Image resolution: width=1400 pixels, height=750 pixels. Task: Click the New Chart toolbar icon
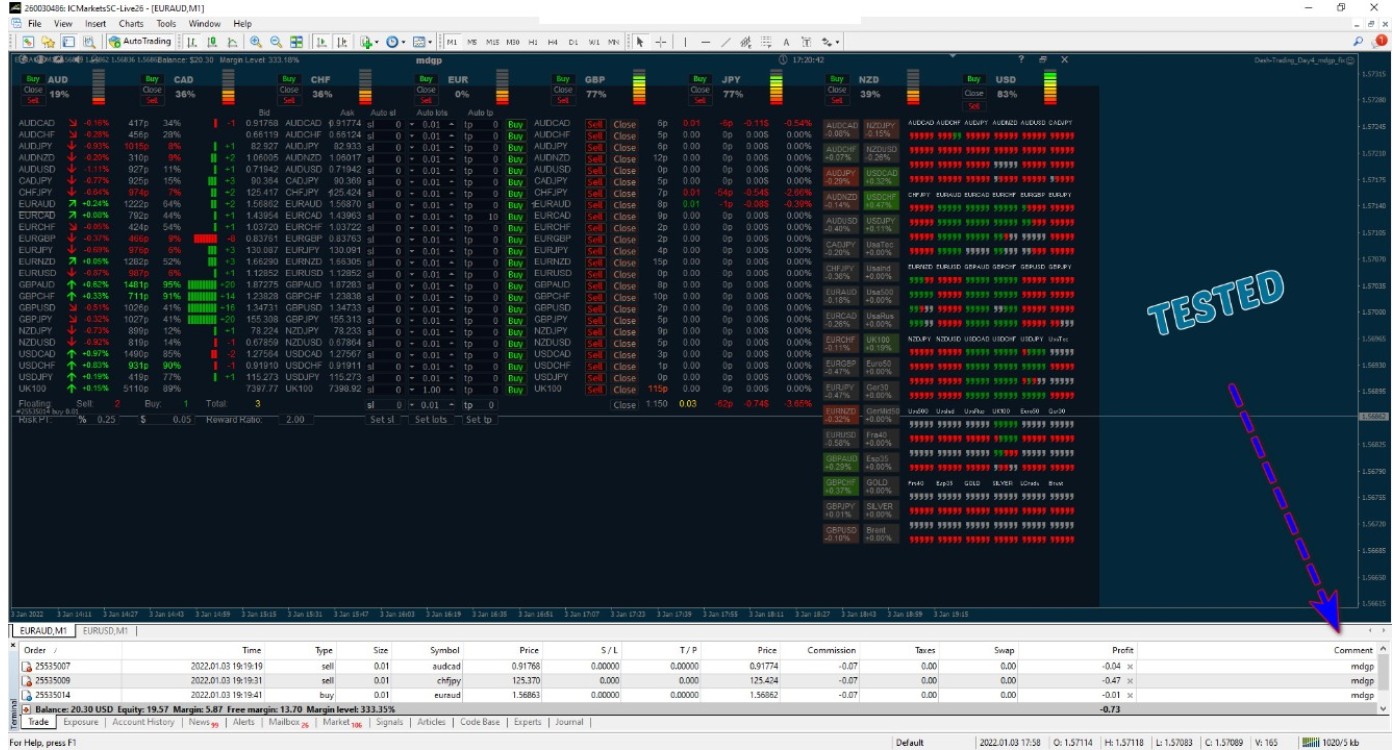click(28, 42)
